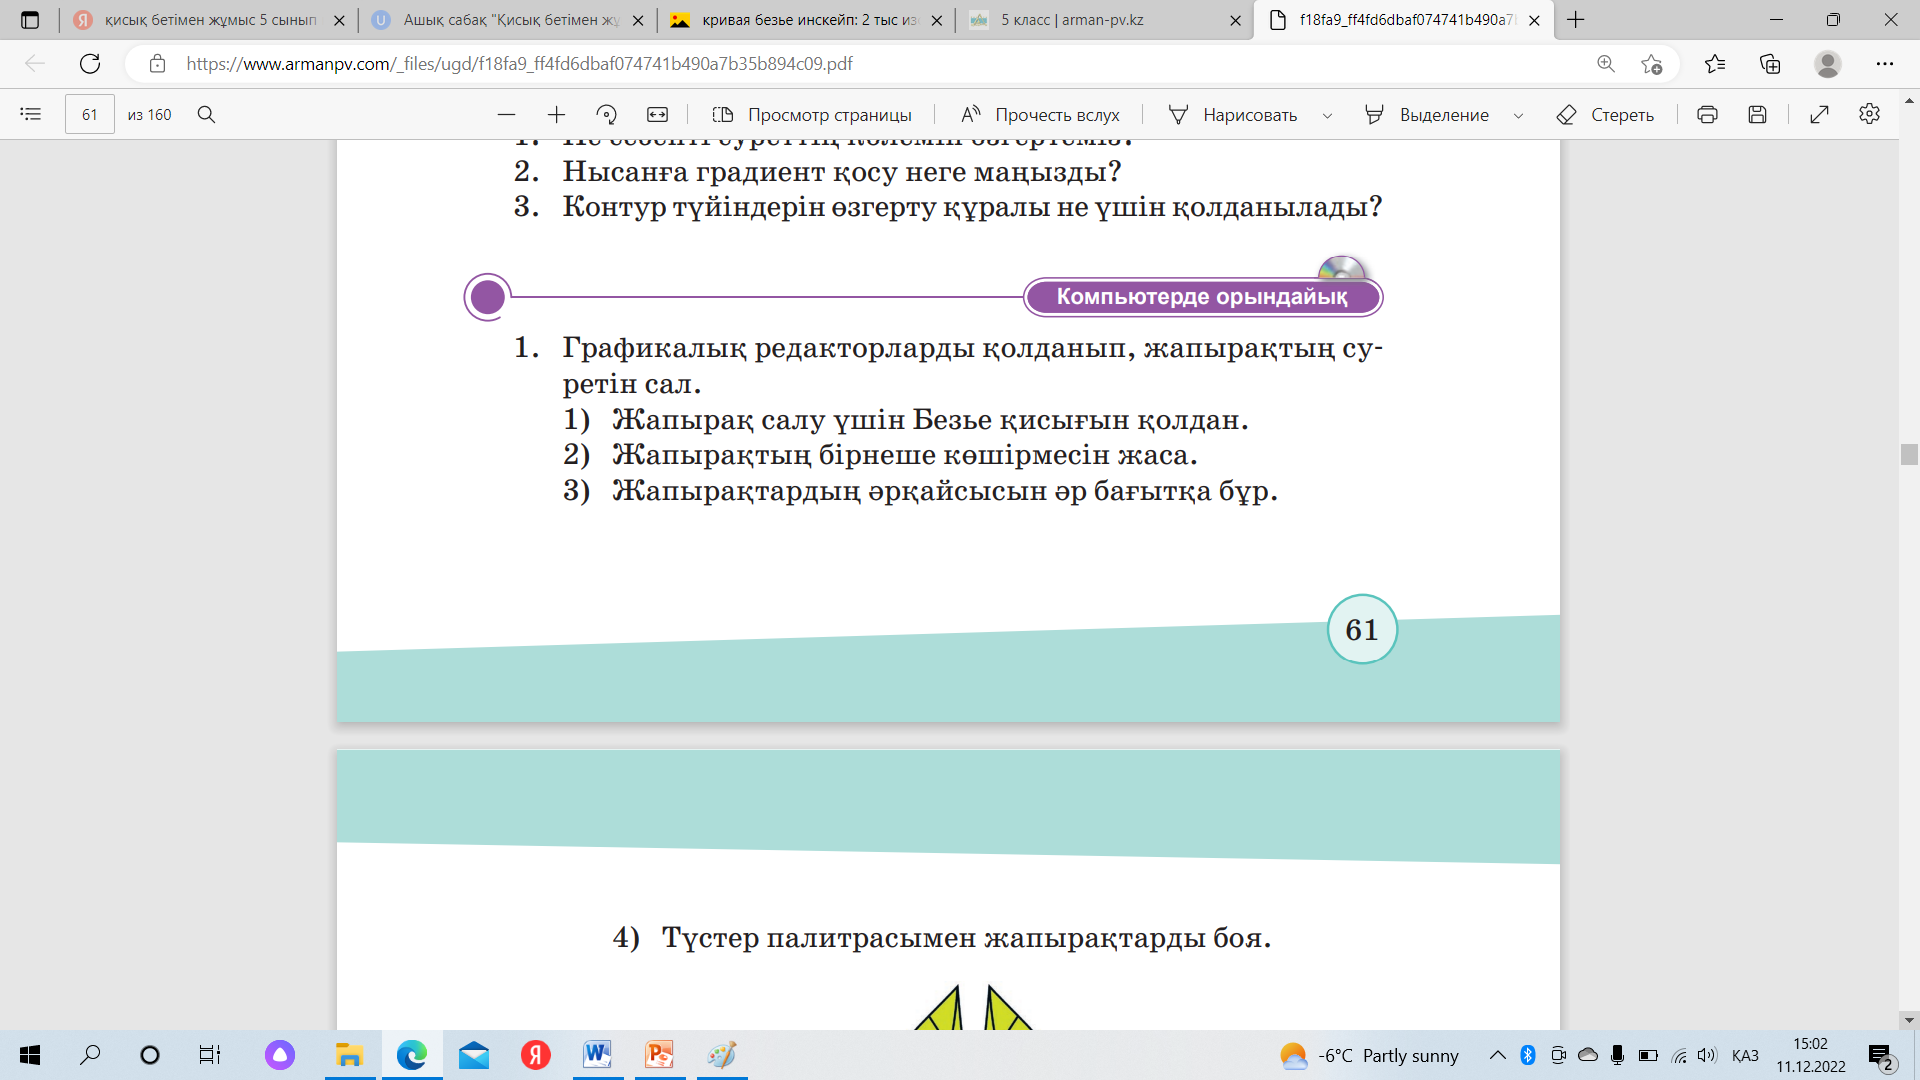Image resolution: width=1920 pixels, height=1080 pixels.
Task: Expand the Нарисовать dropdown arrow
Action: [x=1327, y=116]
